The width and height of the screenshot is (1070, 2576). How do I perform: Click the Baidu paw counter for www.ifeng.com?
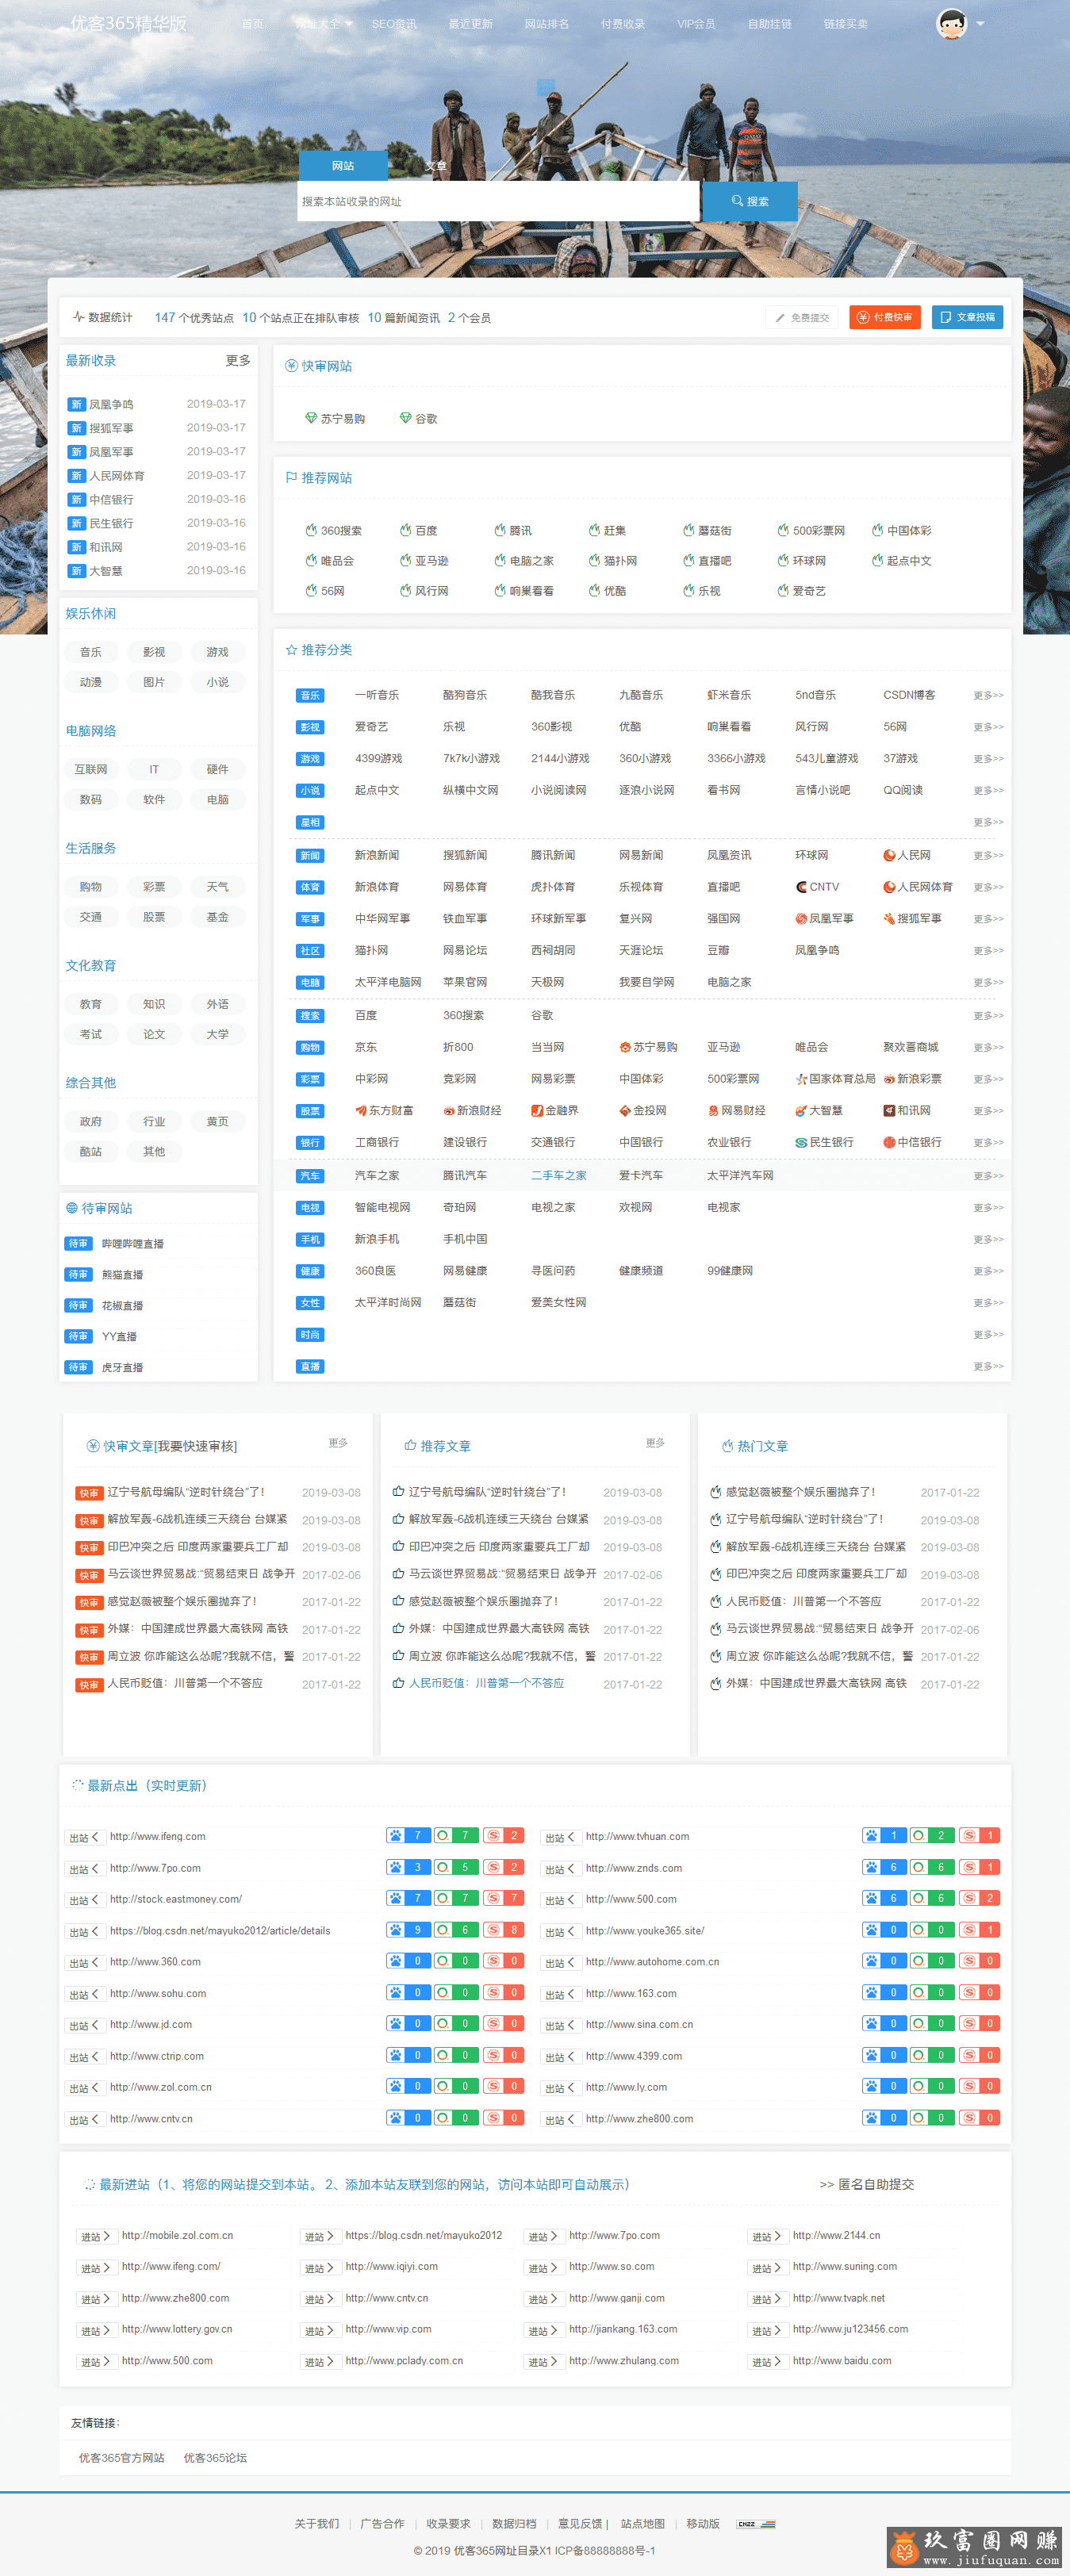[408, 1835]
